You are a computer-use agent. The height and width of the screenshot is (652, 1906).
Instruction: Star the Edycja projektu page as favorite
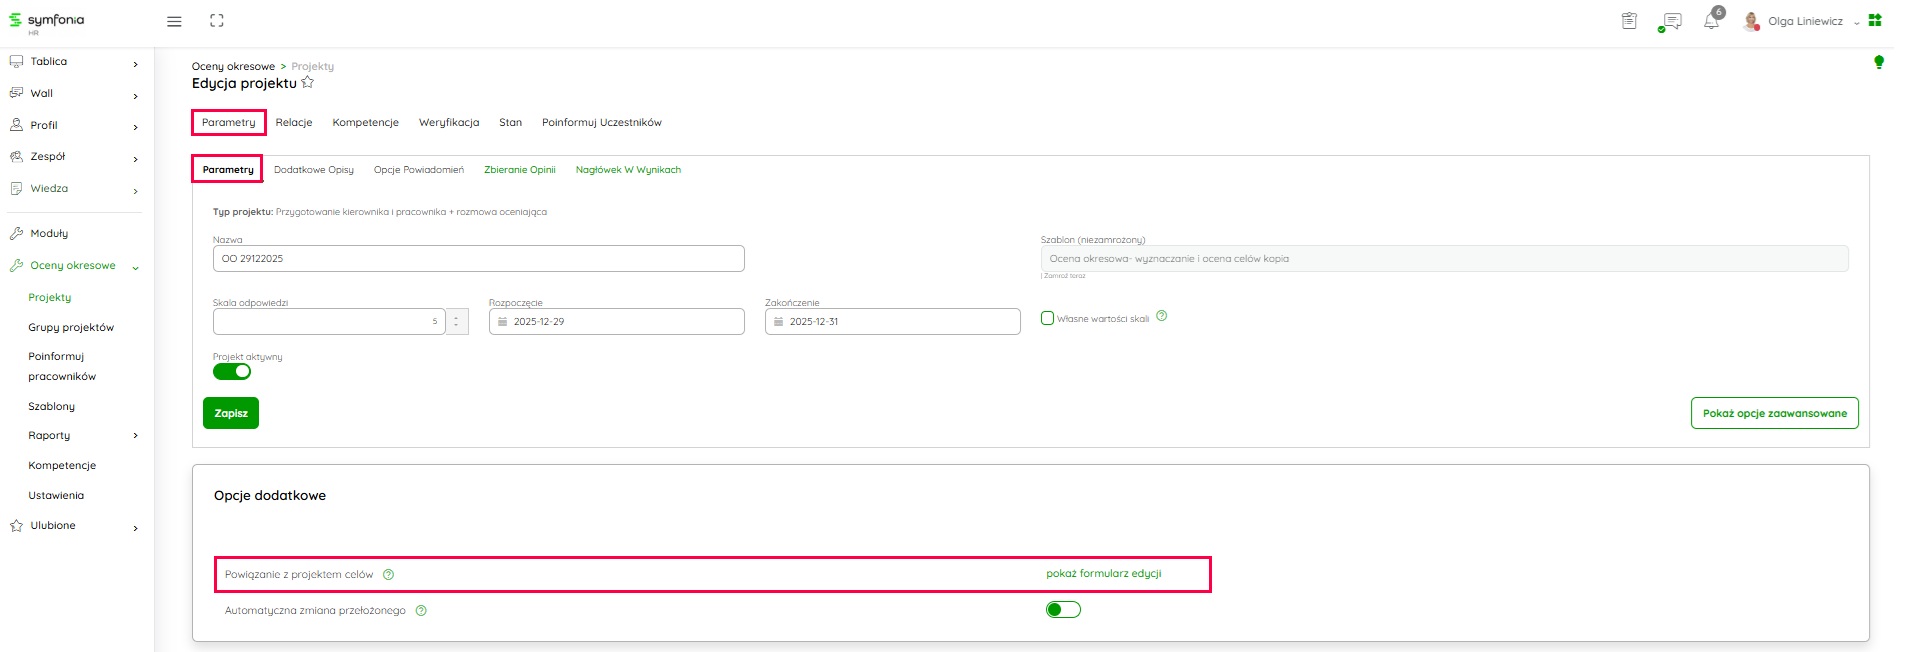[x=308, y=83]
